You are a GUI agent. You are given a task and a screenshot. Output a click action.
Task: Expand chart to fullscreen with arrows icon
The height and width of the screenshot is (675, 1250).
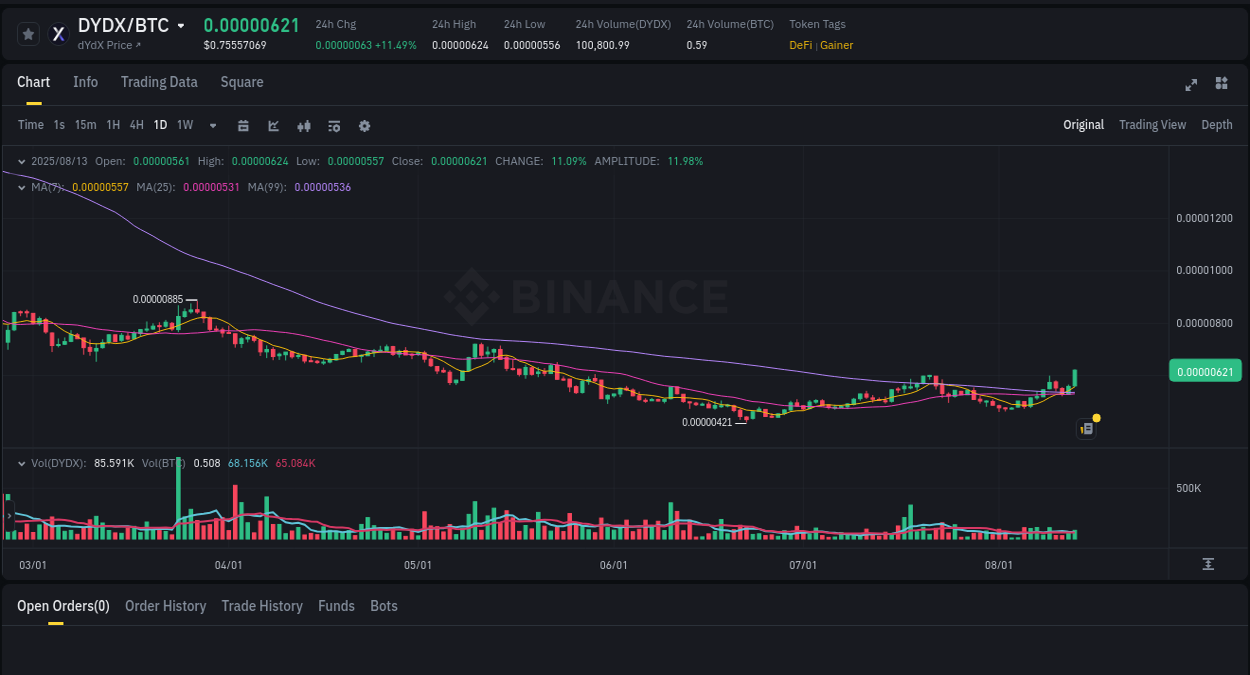(x=1191, y=85)
